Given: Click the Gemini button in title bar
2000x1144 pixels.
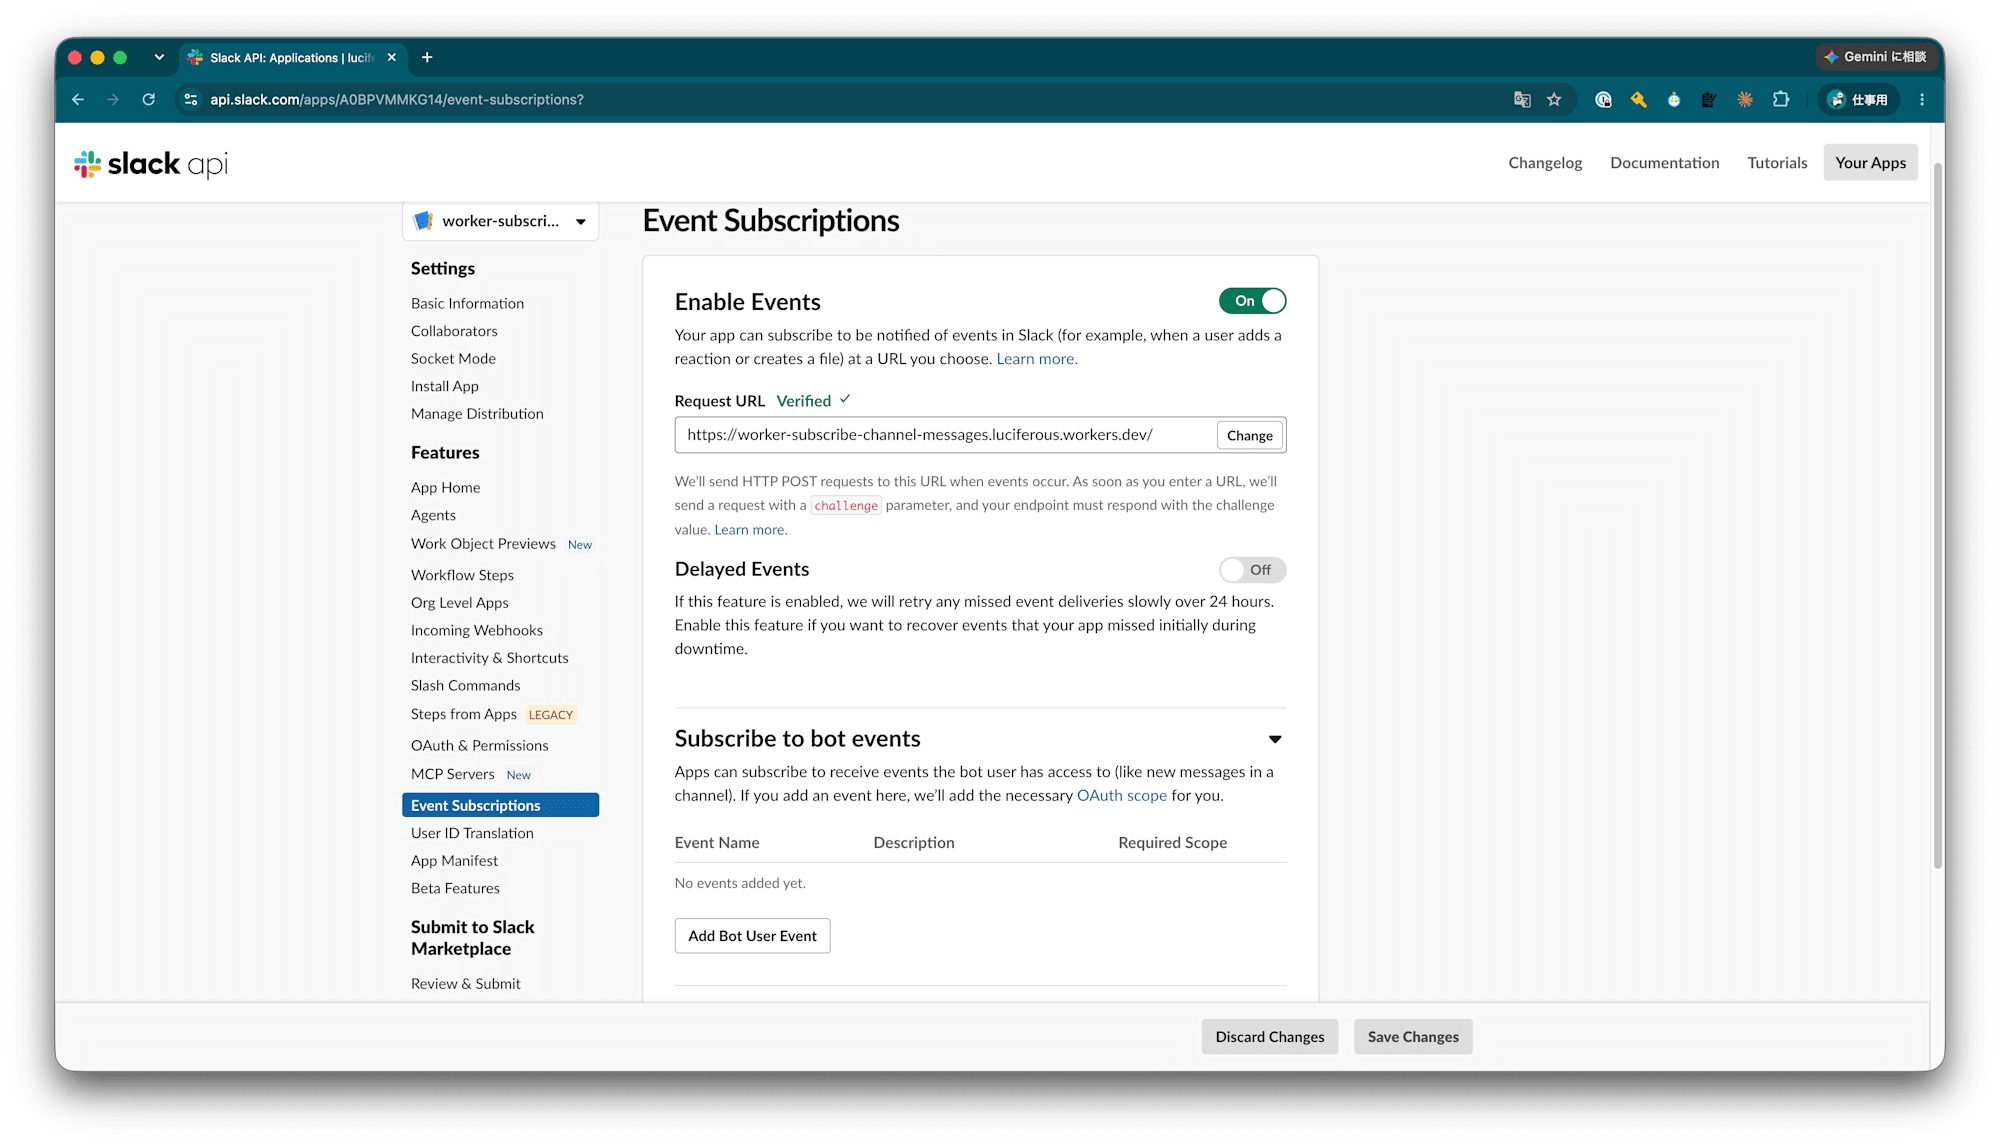Looking at the screenshot, I should [x=1875, y=57].
